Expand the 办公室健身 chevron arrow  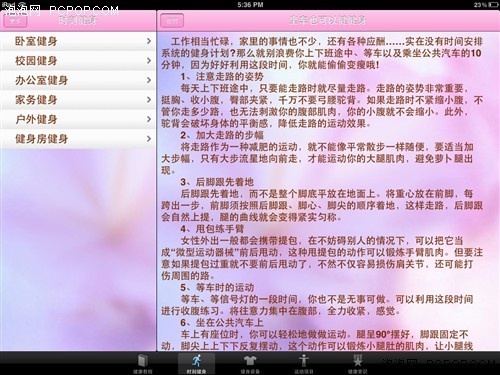(x=149, y=80)
